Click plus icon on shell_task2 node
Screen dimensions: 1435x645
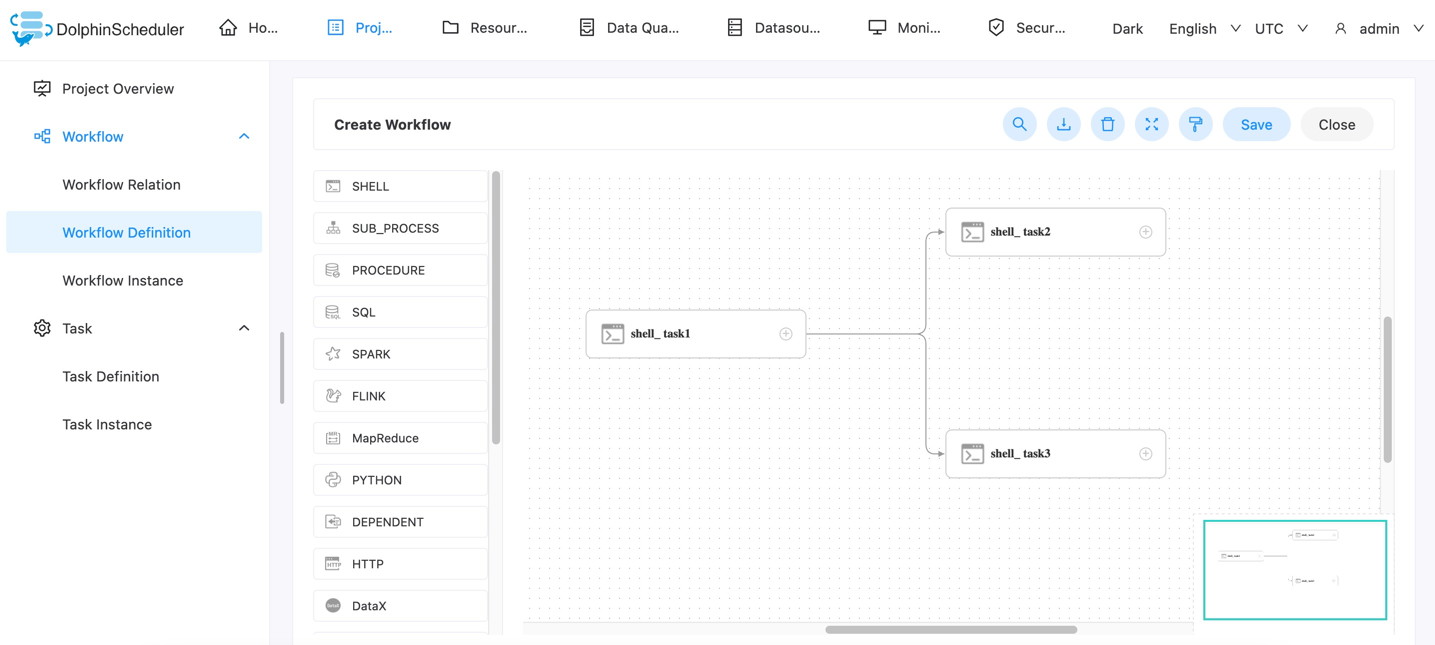(1146, 232)
